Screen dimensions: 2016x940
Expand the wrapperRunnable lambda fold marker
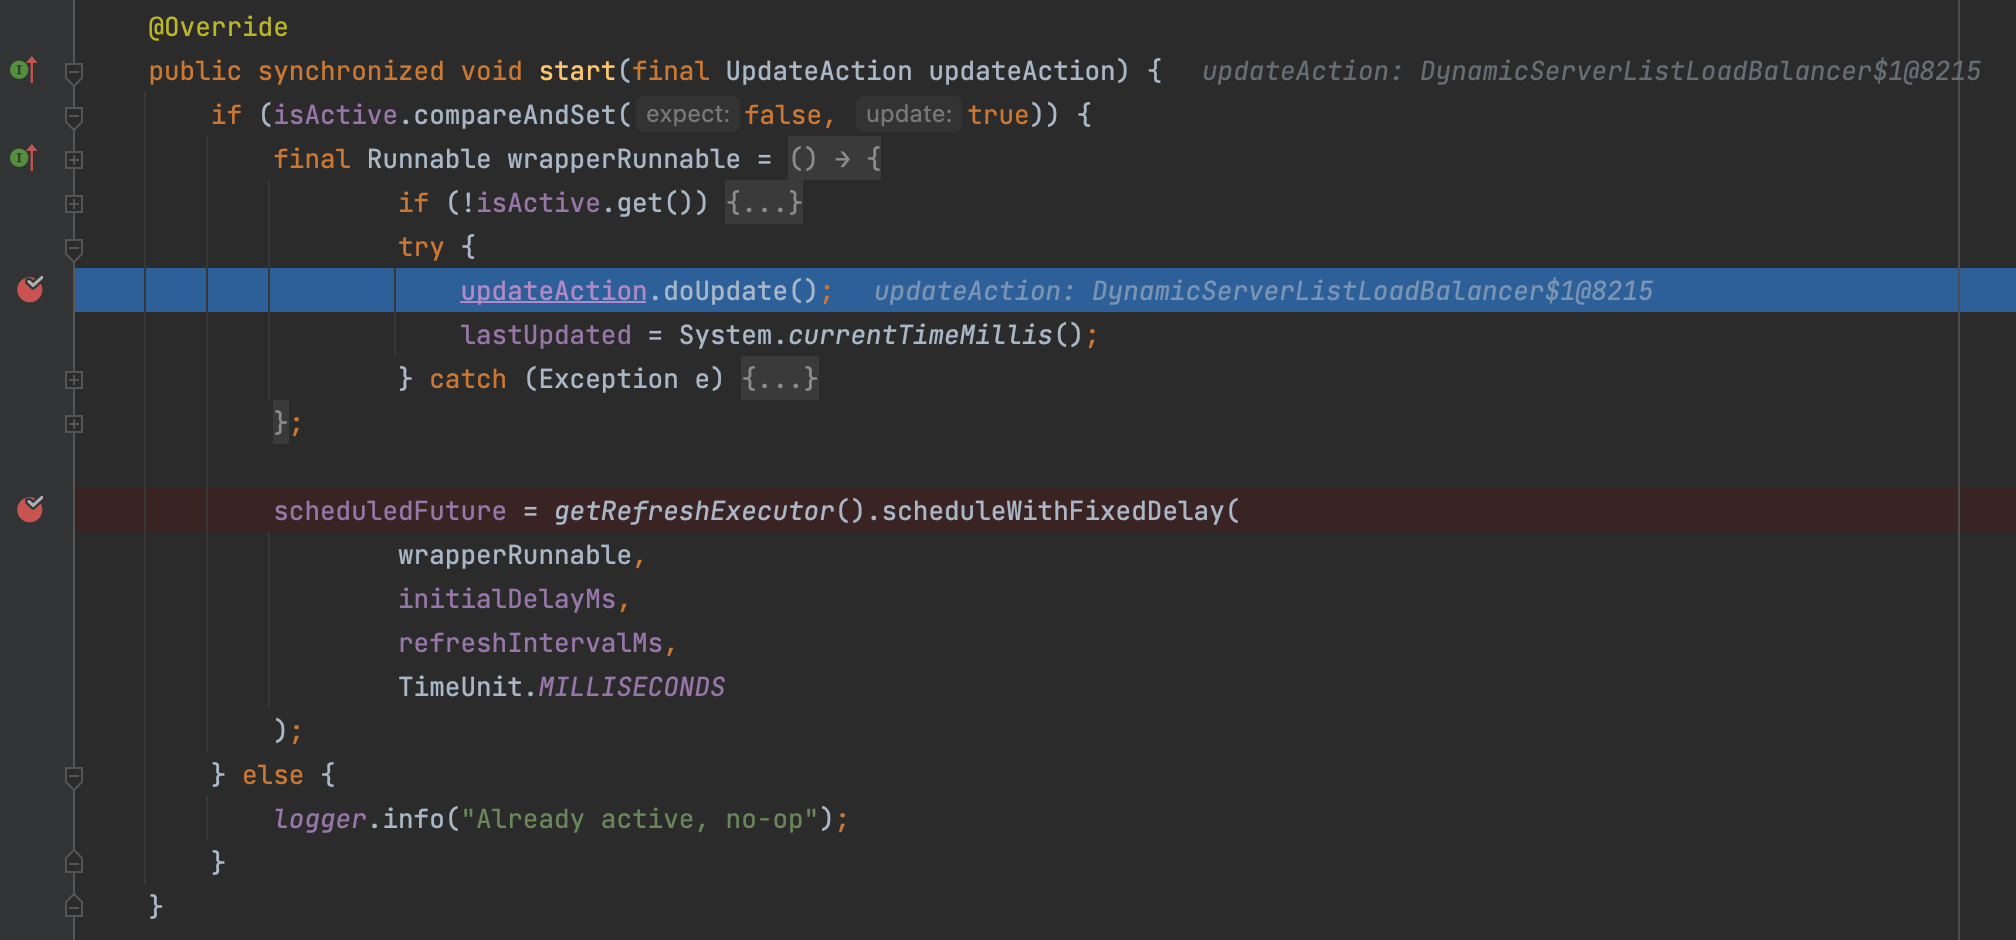[73, 159]
